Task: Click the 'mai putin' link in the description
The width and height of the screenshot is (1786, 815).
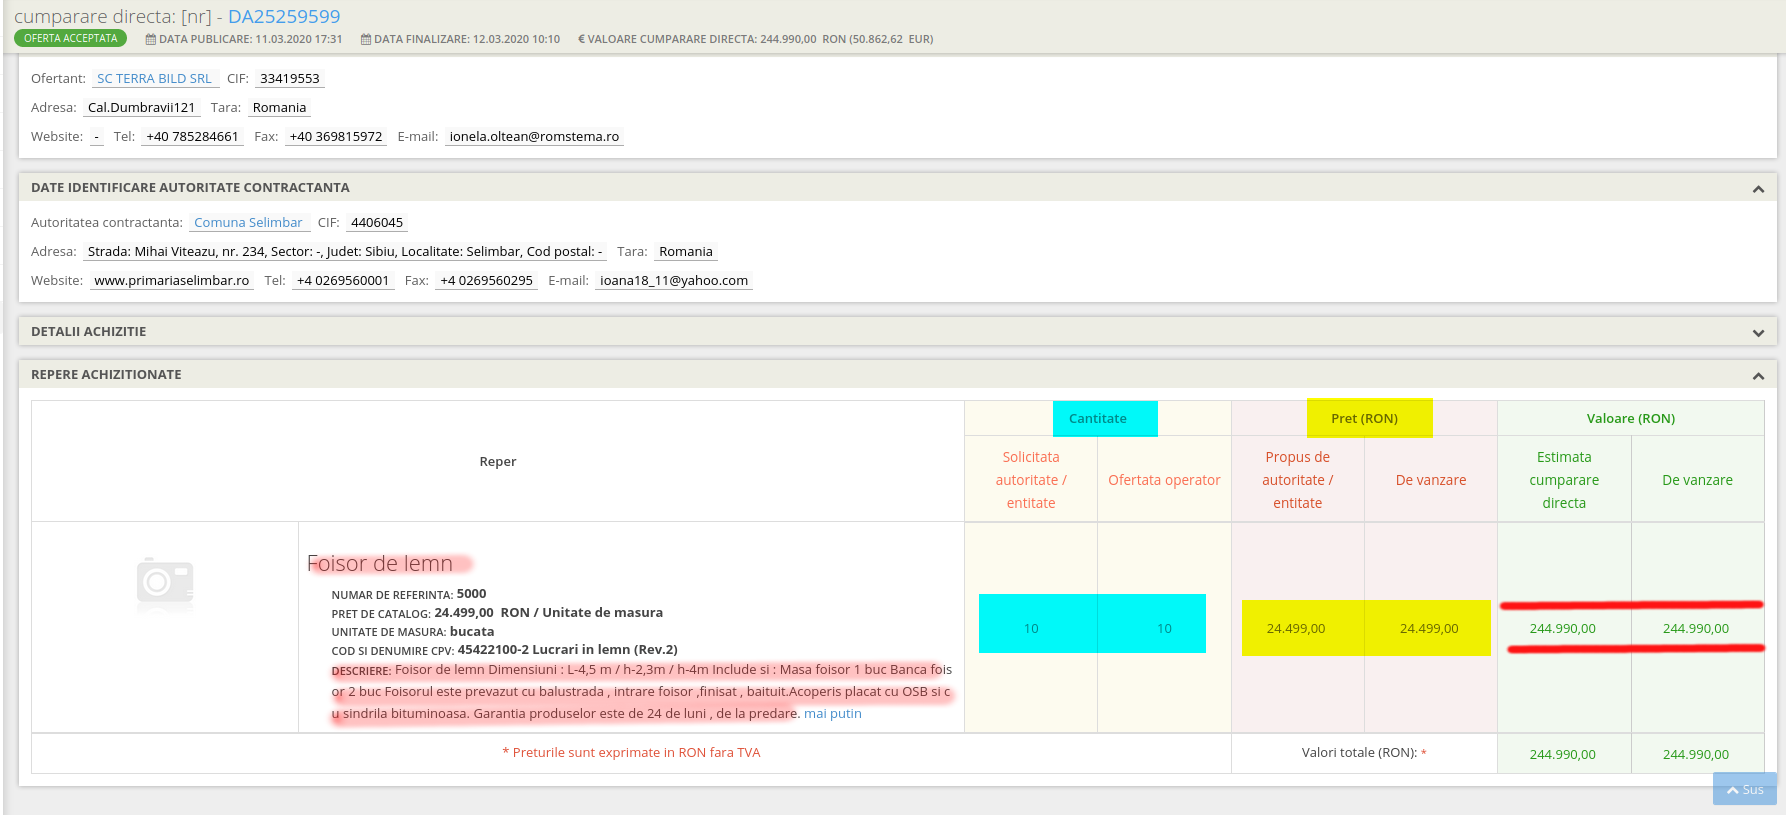Action: click(x=832, y=713)
